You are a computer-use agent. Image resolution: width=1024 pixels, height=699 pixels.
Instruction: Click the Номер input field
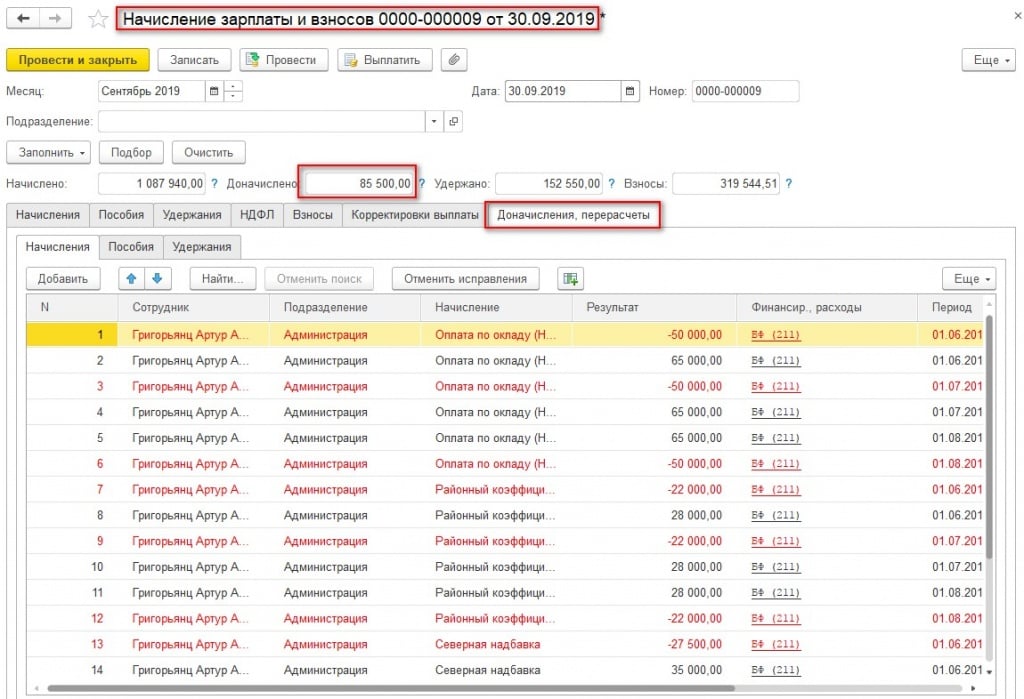(x=744, y=91)
